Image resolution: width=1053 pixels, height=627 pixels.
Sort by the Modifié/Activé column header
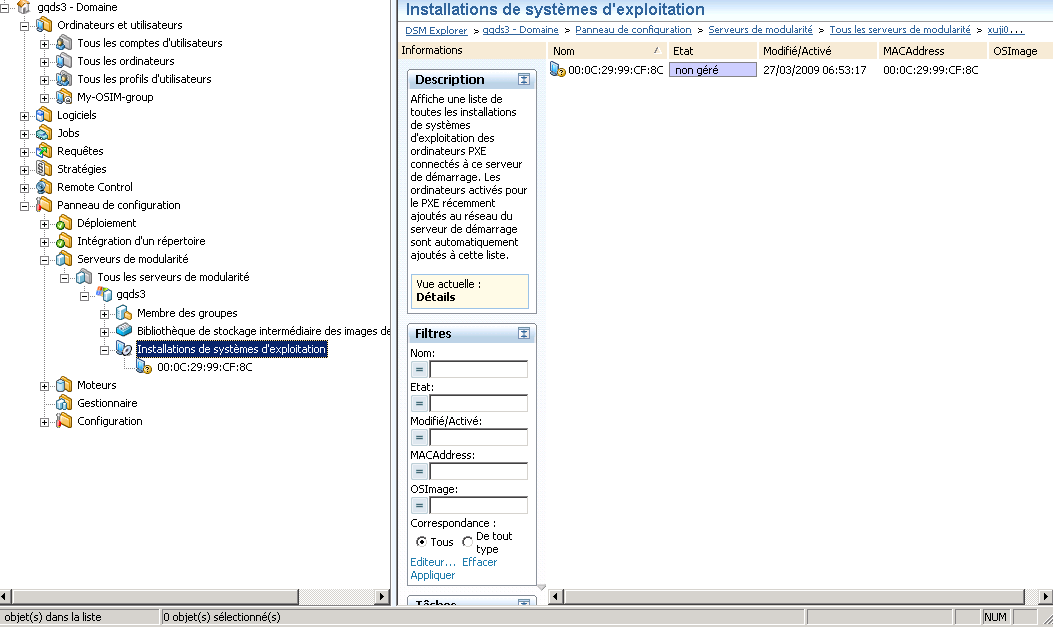[x=817, y=50]
